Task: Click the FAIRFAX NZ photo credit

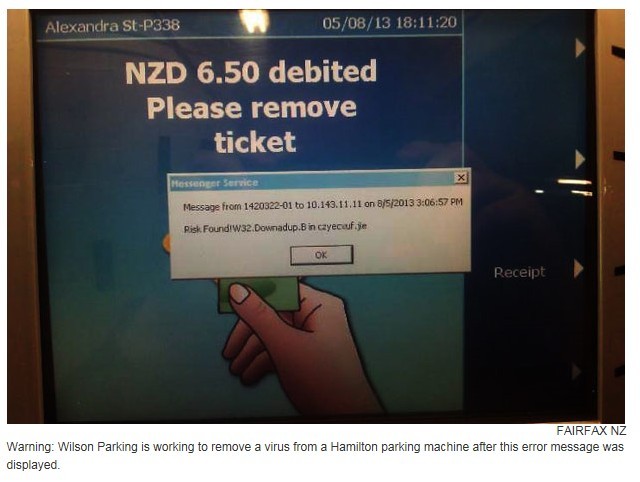Action: 591,431
